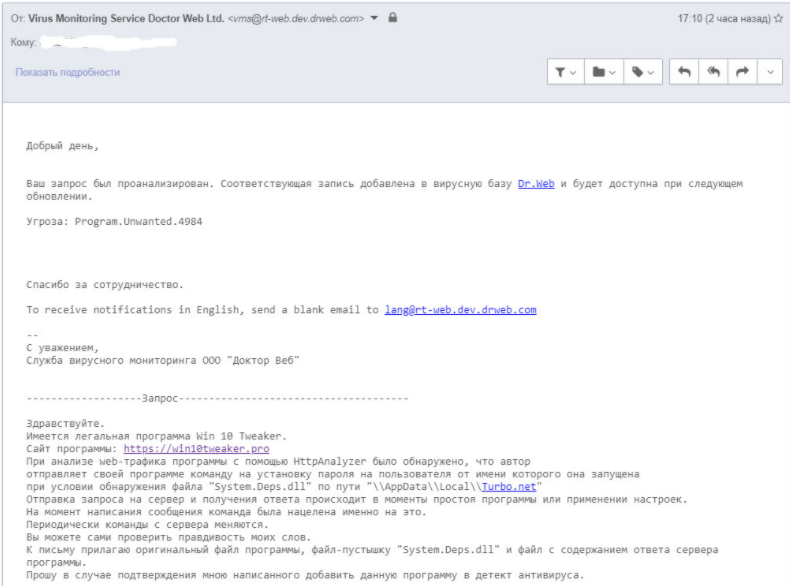Click the lang@rt-web.dev.drweb.com email link
790x586 pixels.
point(460,309)
